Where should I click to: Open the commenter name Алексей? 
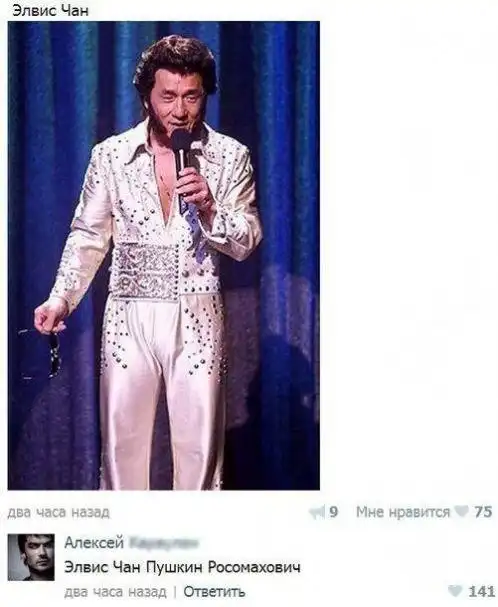(94, 543)
